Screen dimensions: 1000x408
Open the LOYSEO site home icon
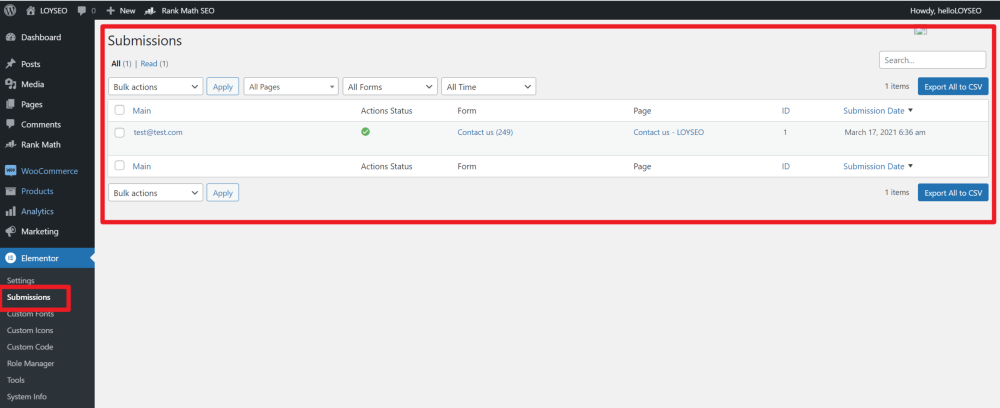31,10
